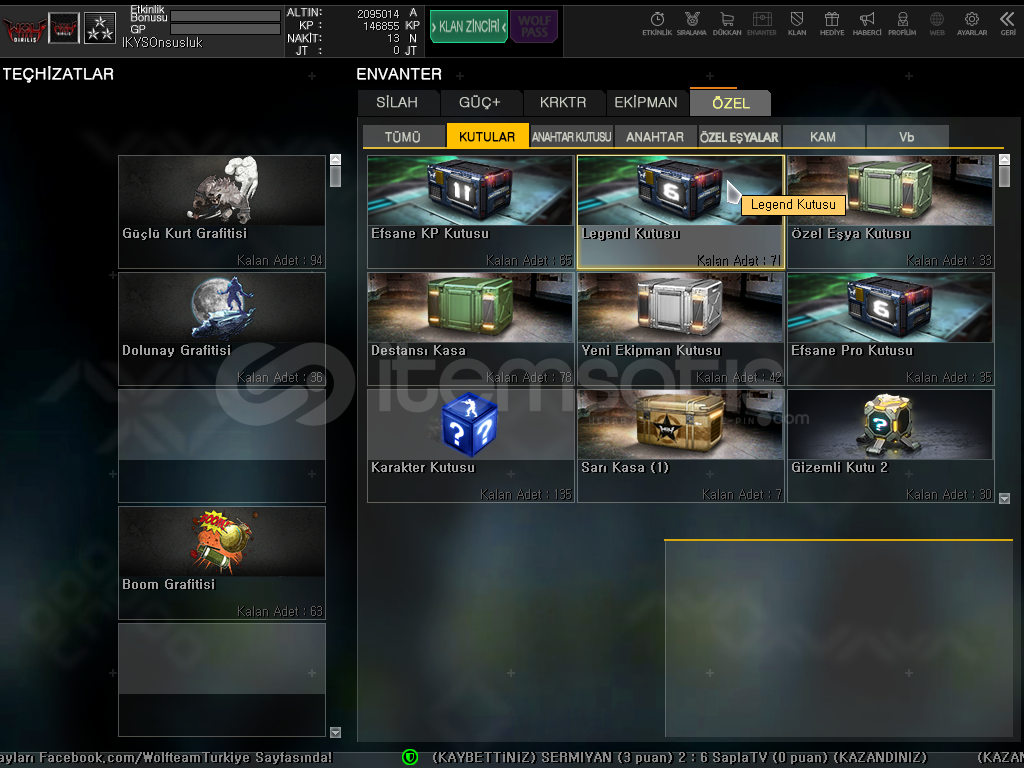The image size is (1024, 768).
Task: Click inventory scrollbar down arrow
Action: [1004, 498]
